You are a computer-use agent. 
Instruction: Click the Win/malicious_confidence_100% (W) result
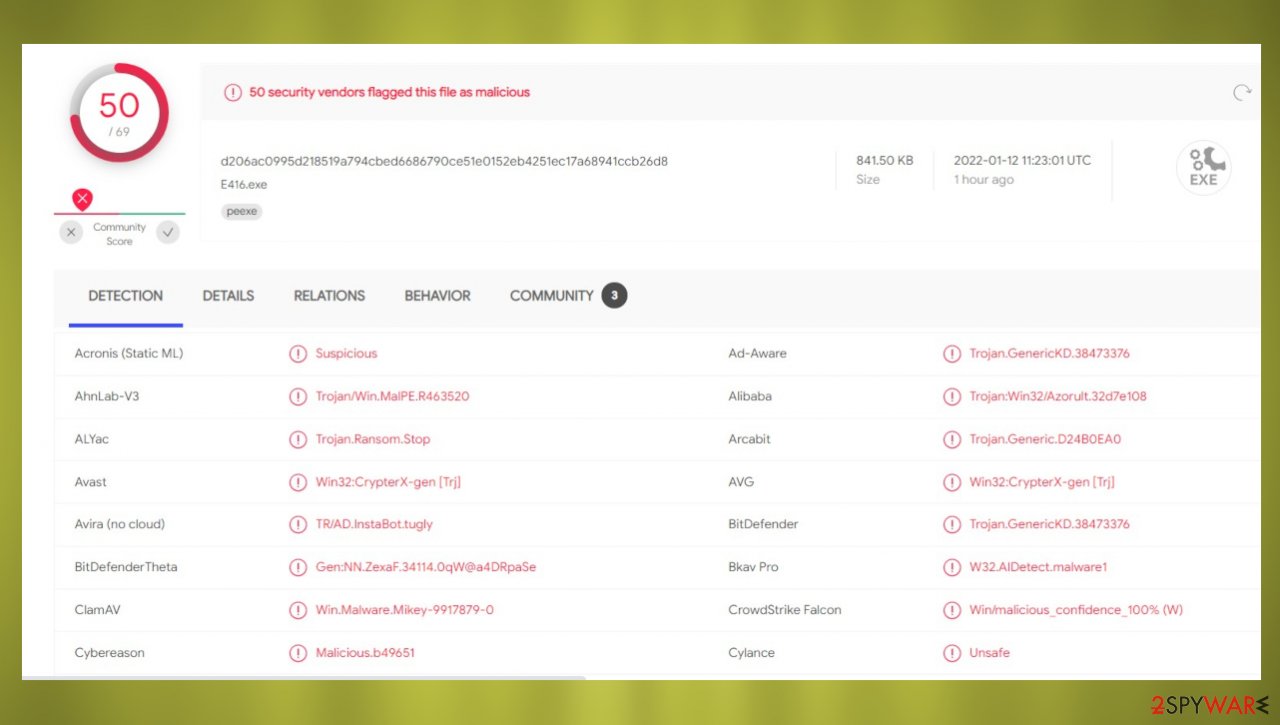tap(1076, 610)
